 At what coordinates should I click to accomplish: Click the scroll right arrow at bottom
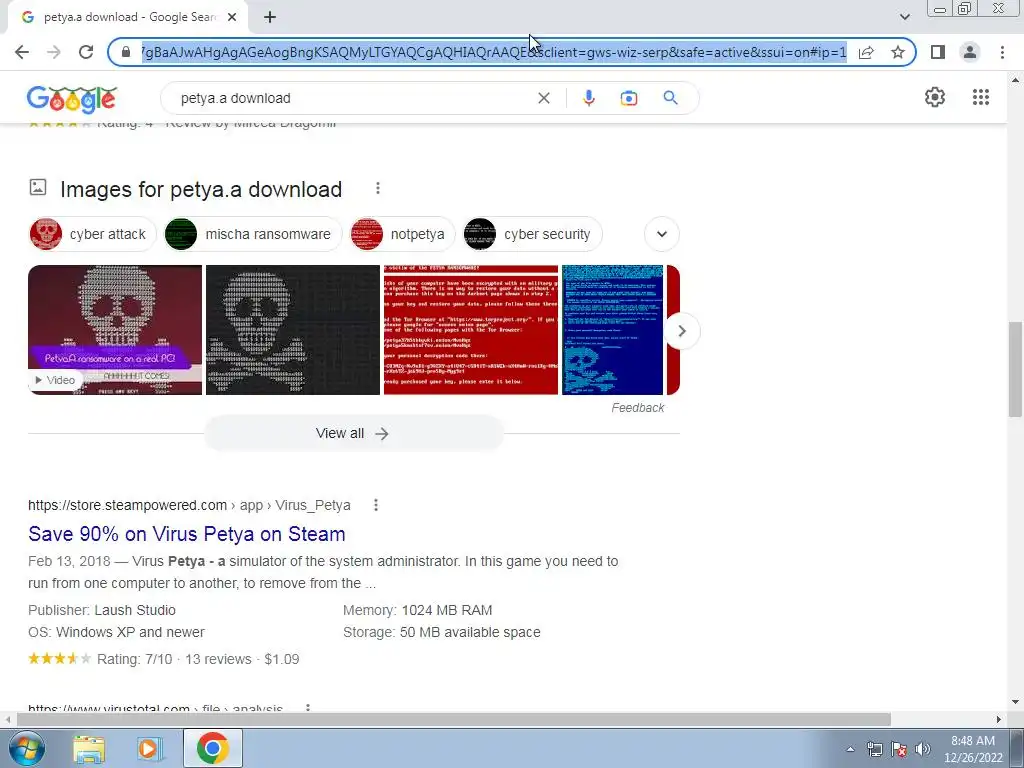[998, 719]
